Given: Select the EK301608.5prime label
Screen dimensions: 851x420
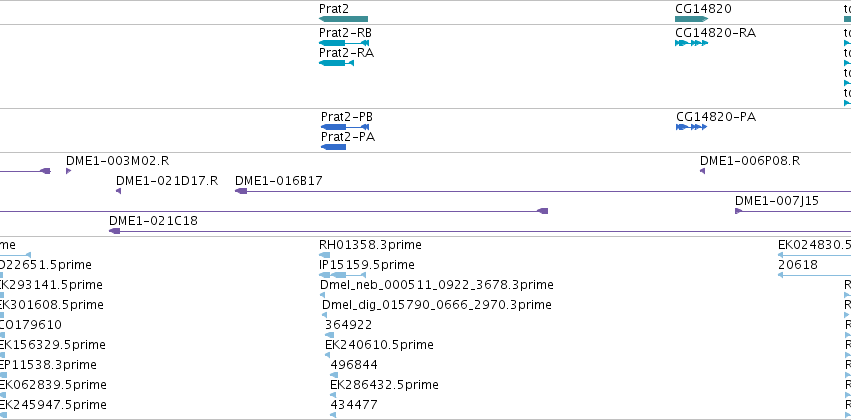Looking at the screenshot, I should click(52, 305).
